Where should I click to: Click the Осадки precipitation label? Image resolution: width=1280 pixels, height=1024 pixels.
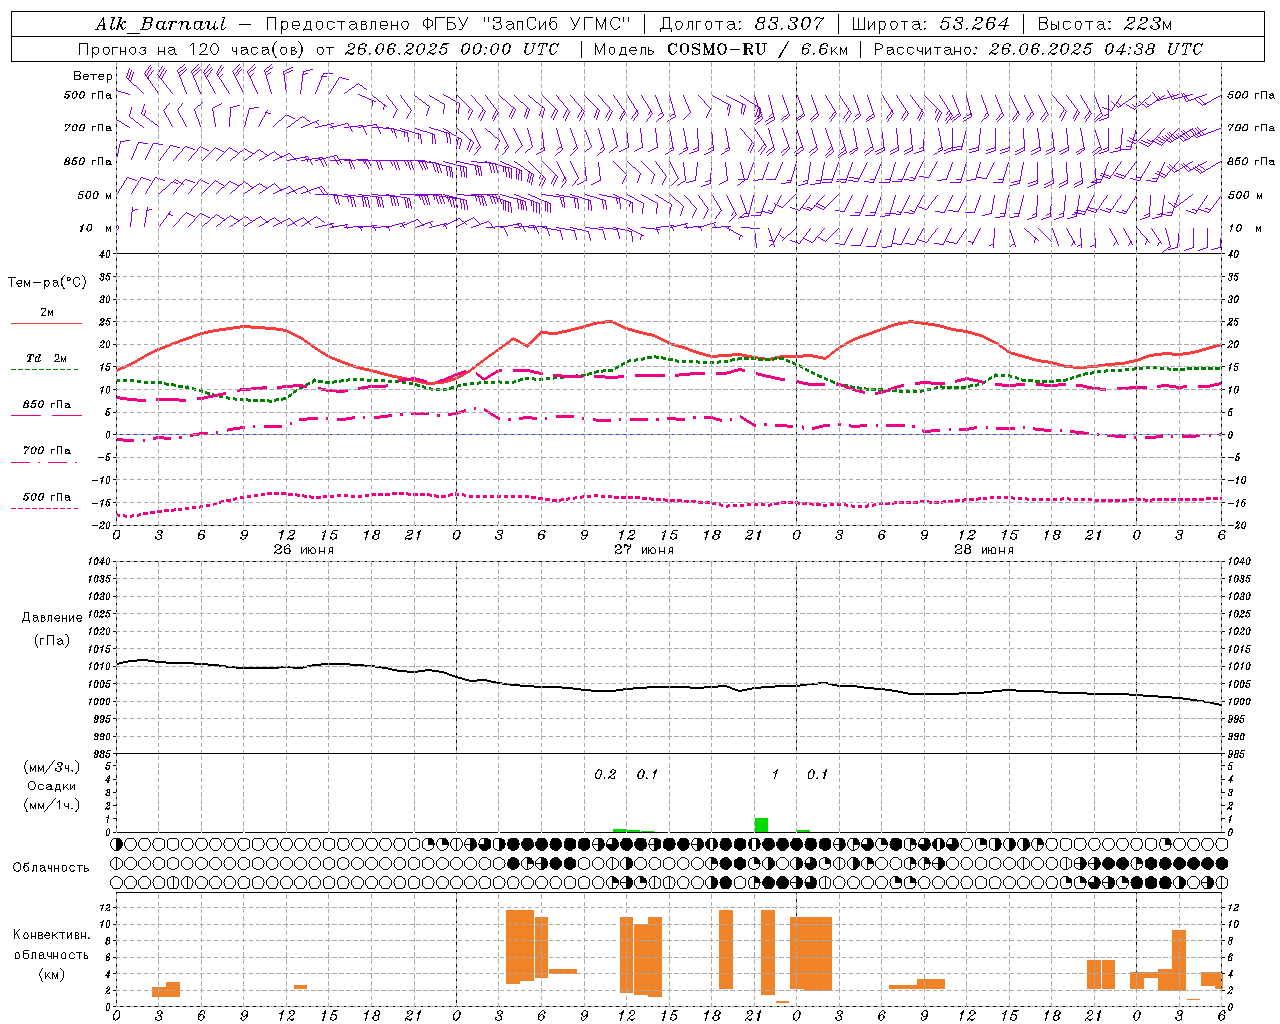[x=52, y=786]
